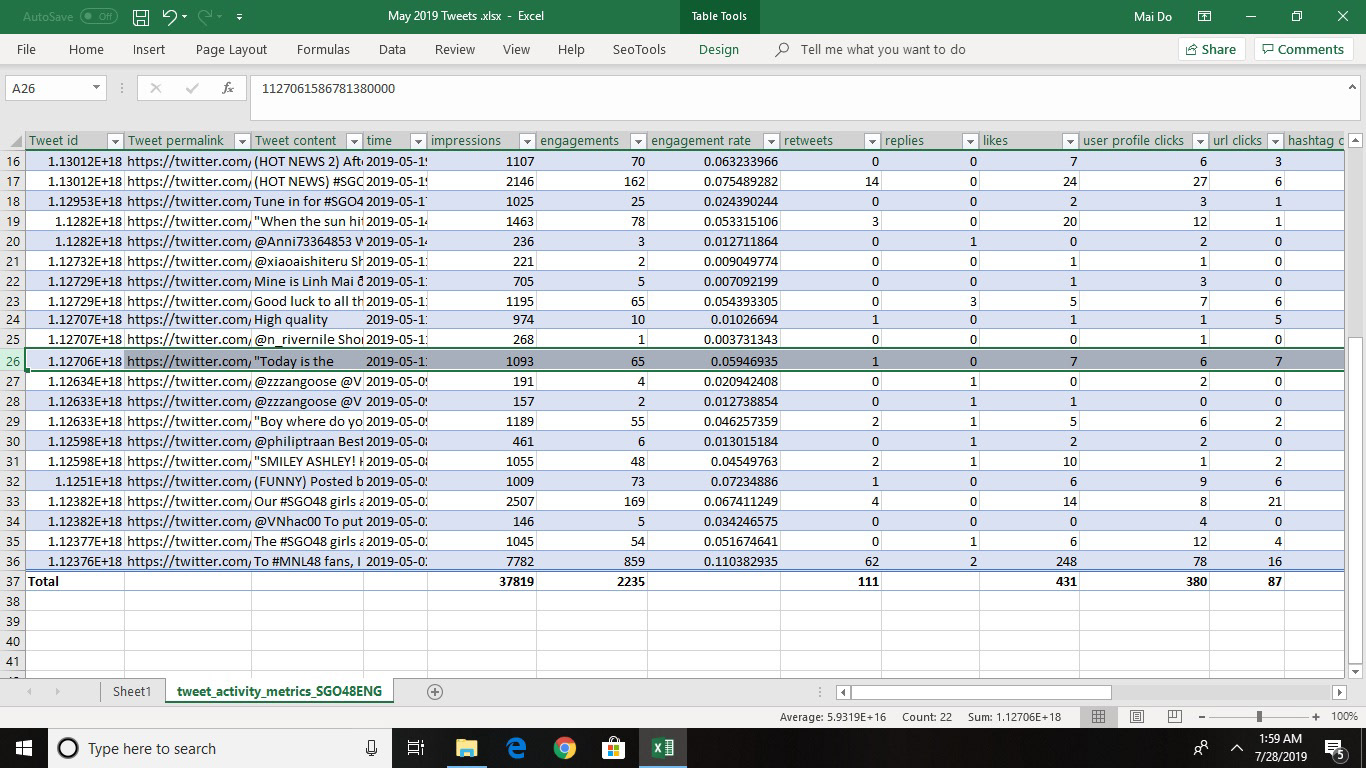Click the Type here to search box
The width and height of the screenshot is (1366, 768).
220,748
